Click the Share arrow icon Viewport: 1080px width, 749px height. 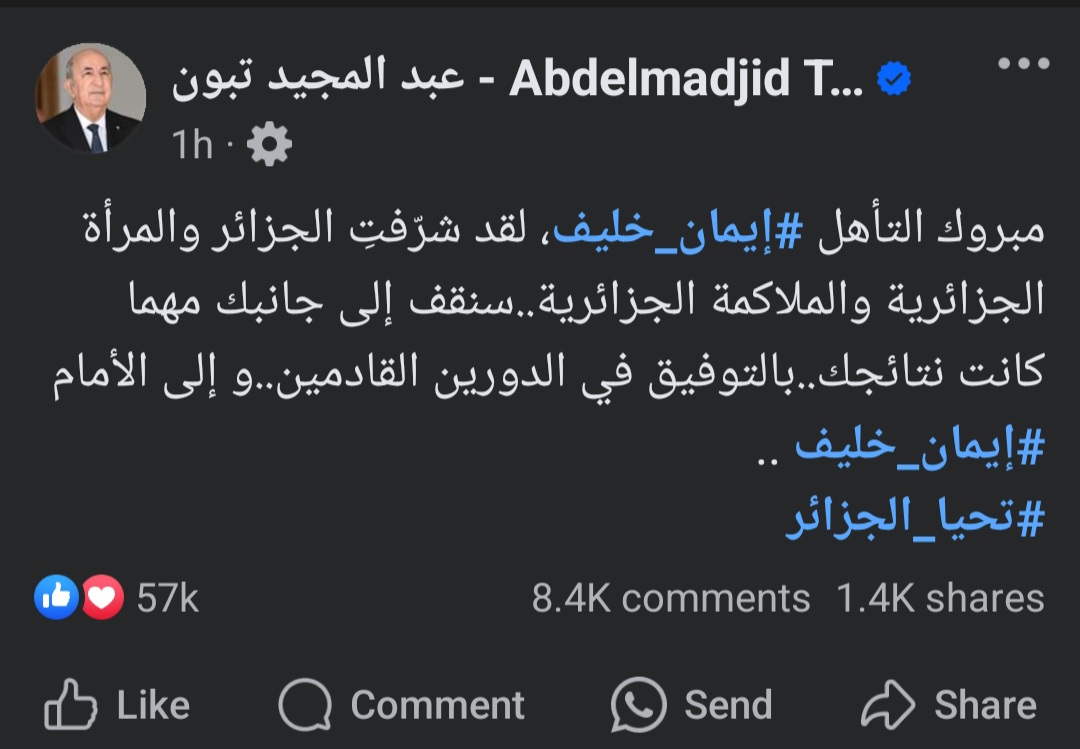tap(887, 704)
